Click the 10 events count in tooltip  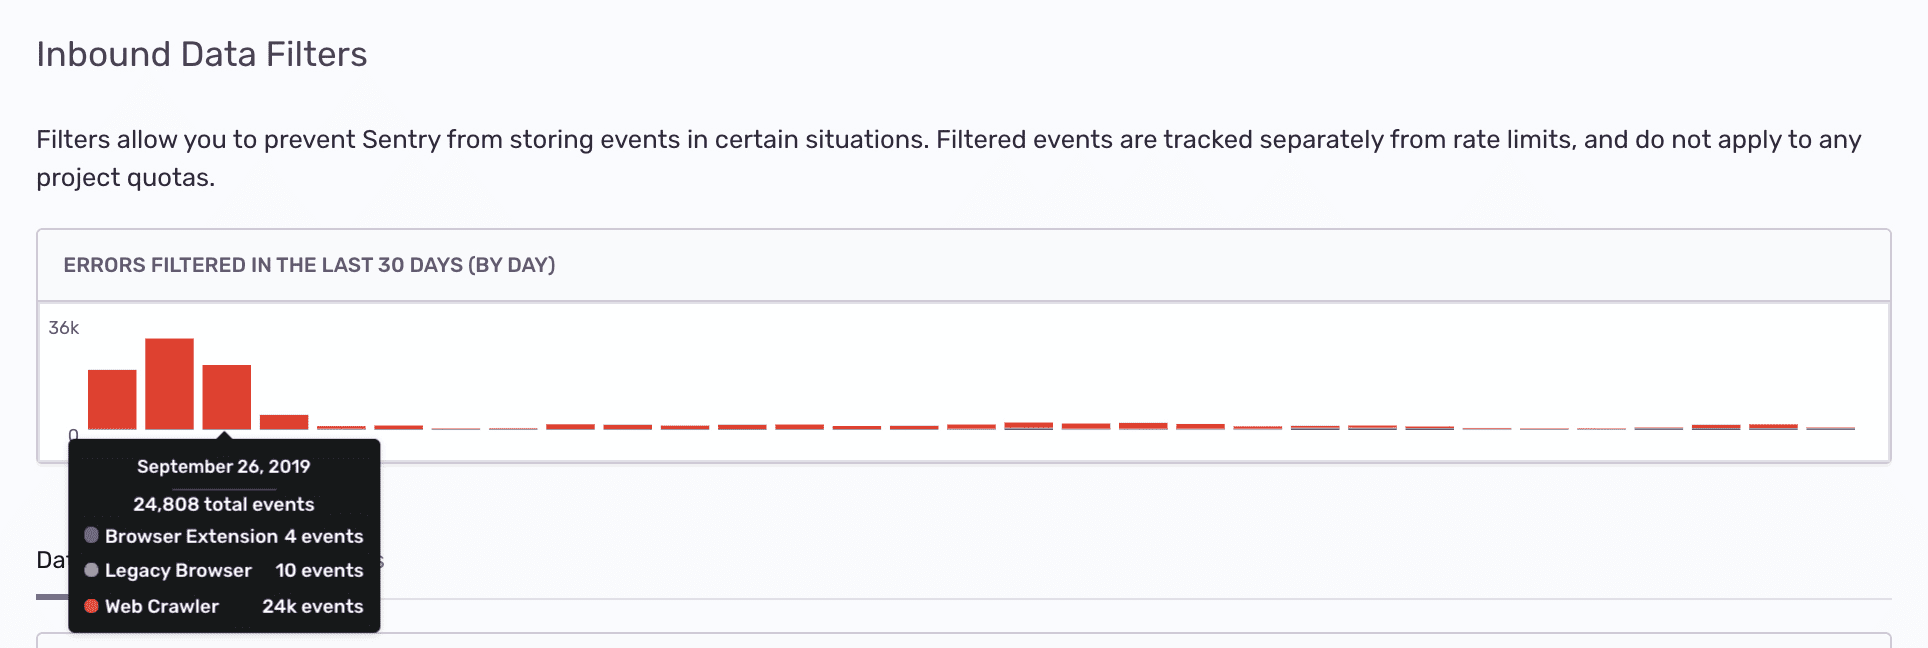click(x=319, y=570)
